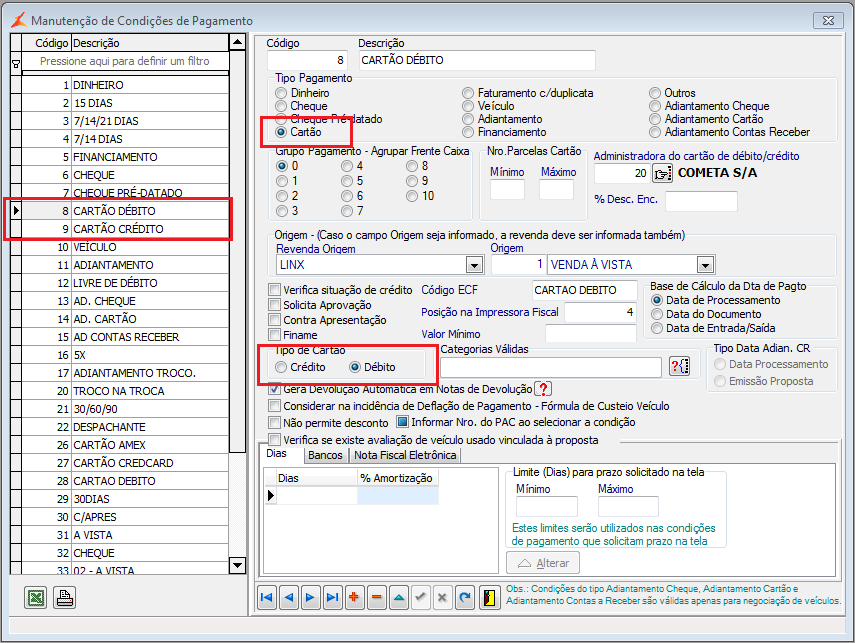The width and height of the screenshot is (855, 643).
Task: Select Veículo payment type
Action: pos(488,106)
